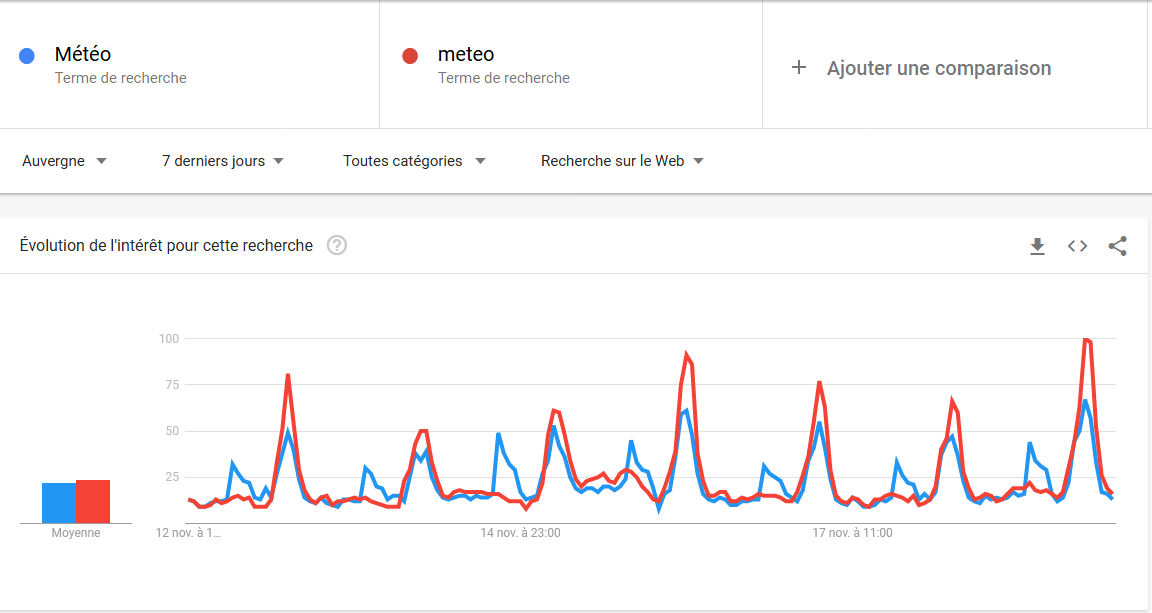
Task: Open the embed code icon
Action: [x=1077, y=246]
